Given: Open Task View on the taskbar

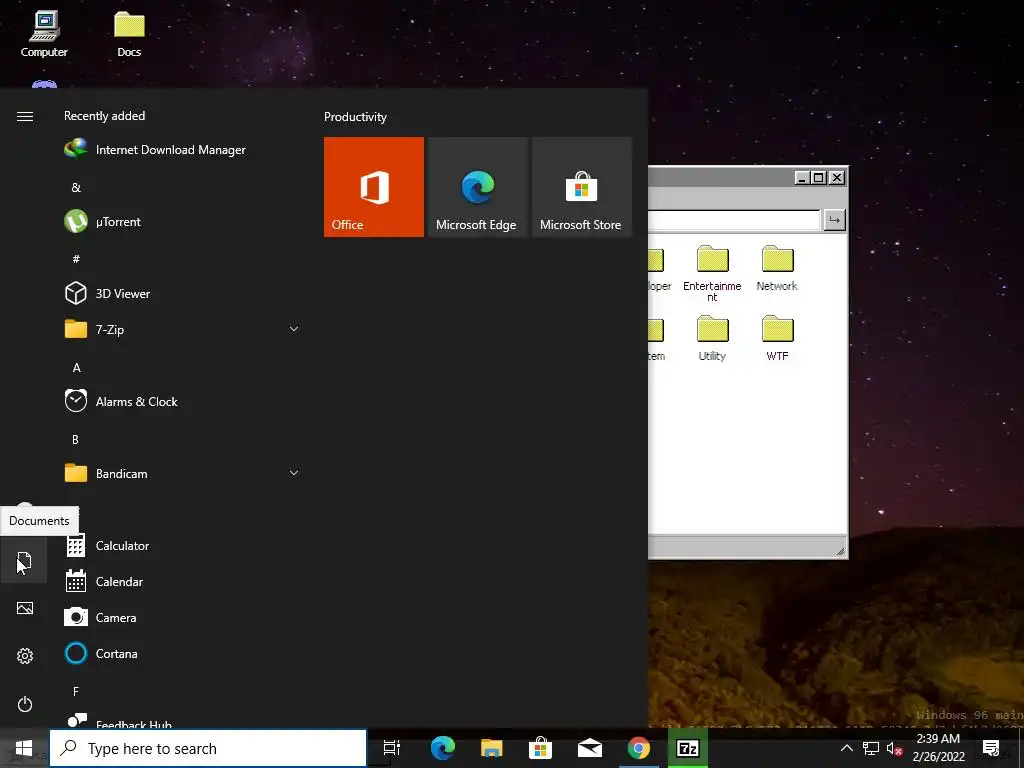Looking at the screenshot, I should tap(392, 748).
